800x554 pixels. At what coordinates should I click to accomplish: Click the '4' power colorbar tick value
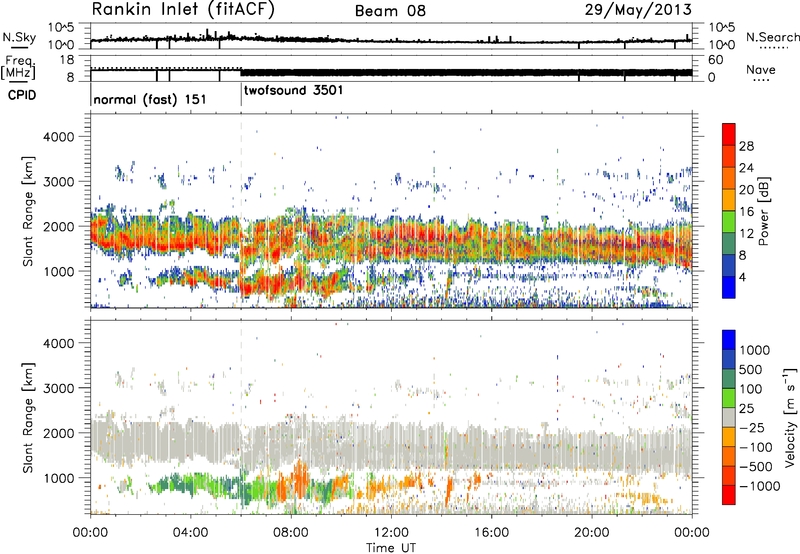[x=742, y=277]
